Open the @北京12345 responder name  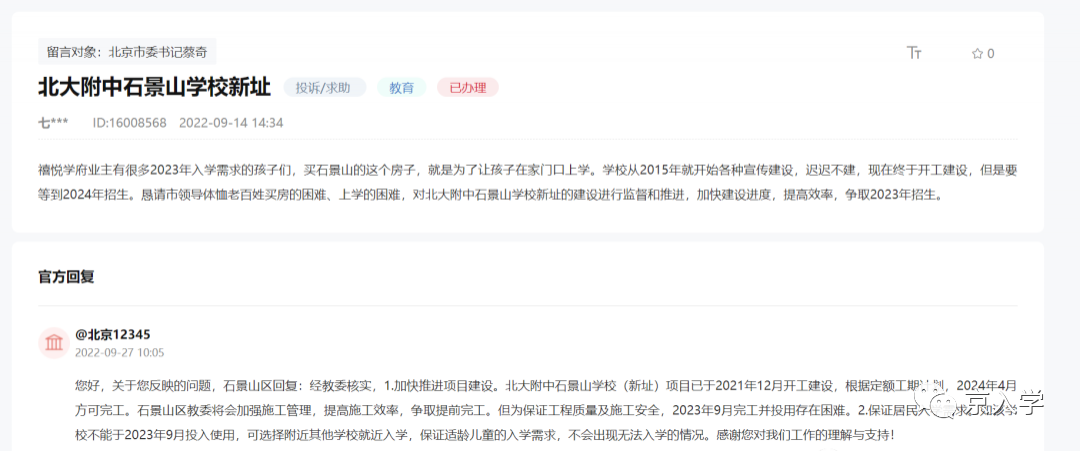point(113,335)
